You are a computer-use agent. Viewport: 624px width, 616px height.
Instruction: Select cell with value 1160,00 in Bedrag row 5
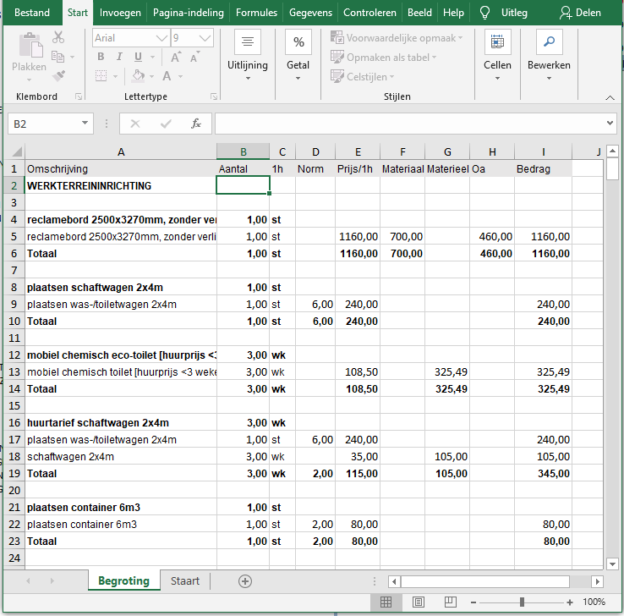tap(543, 237)
